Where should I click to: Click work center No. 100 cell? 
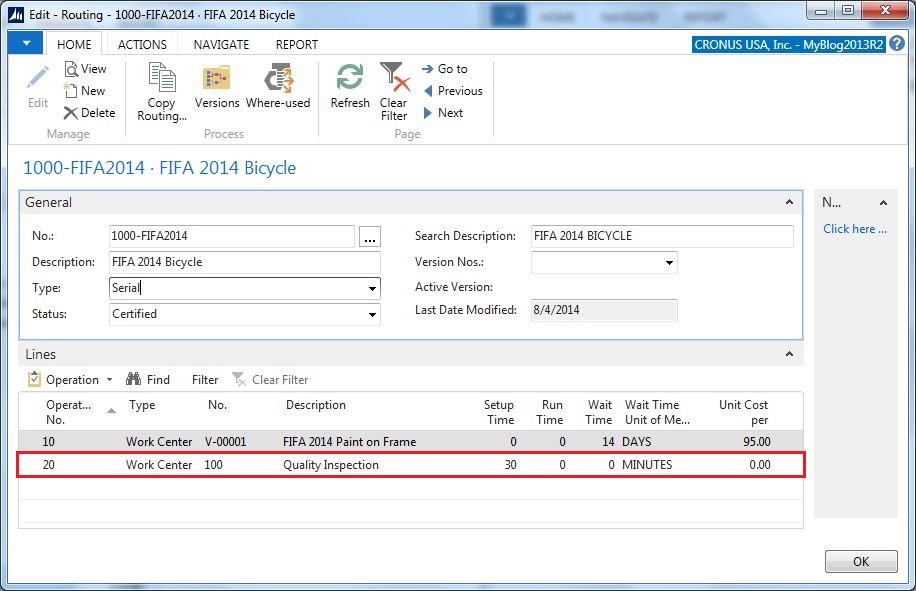tap(213, 465)
